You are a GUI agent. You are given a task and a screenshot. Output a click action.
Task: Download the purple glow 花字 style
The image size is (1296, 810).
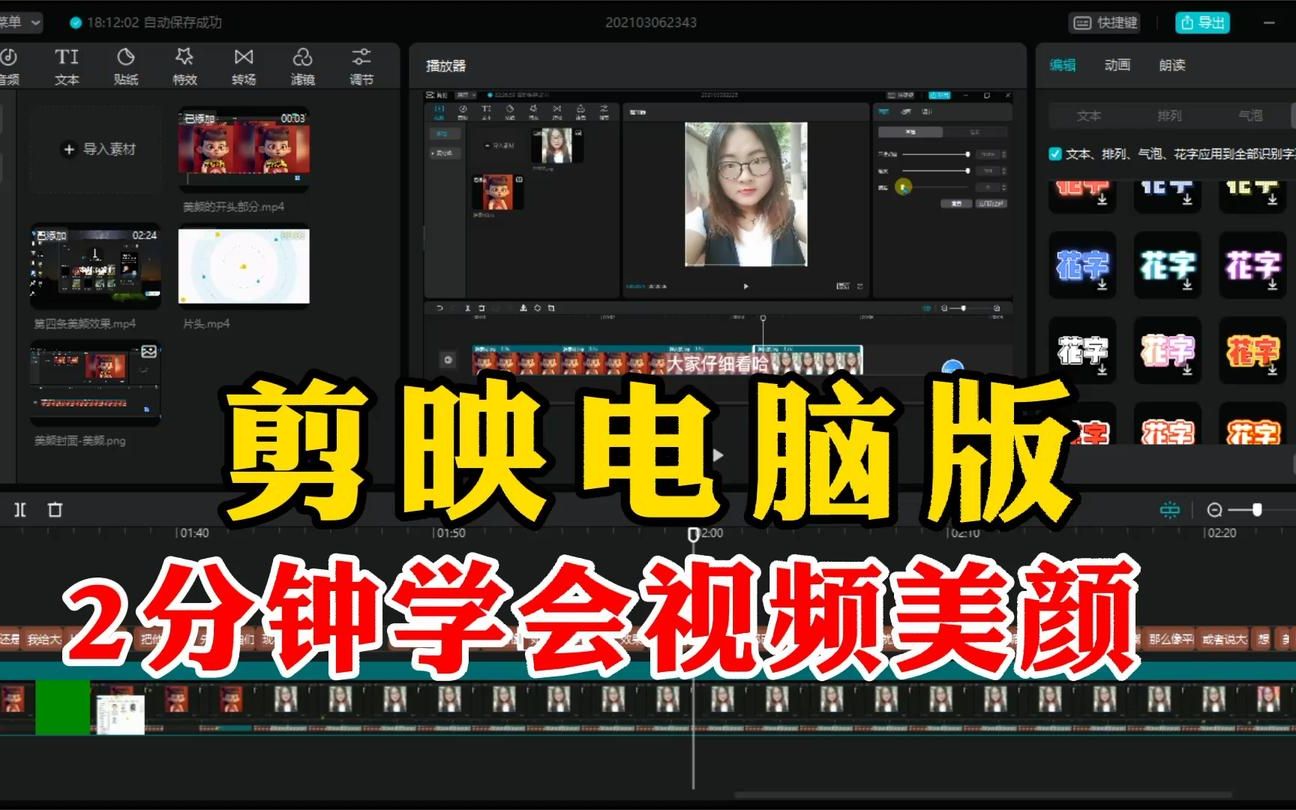[1272, 285]
